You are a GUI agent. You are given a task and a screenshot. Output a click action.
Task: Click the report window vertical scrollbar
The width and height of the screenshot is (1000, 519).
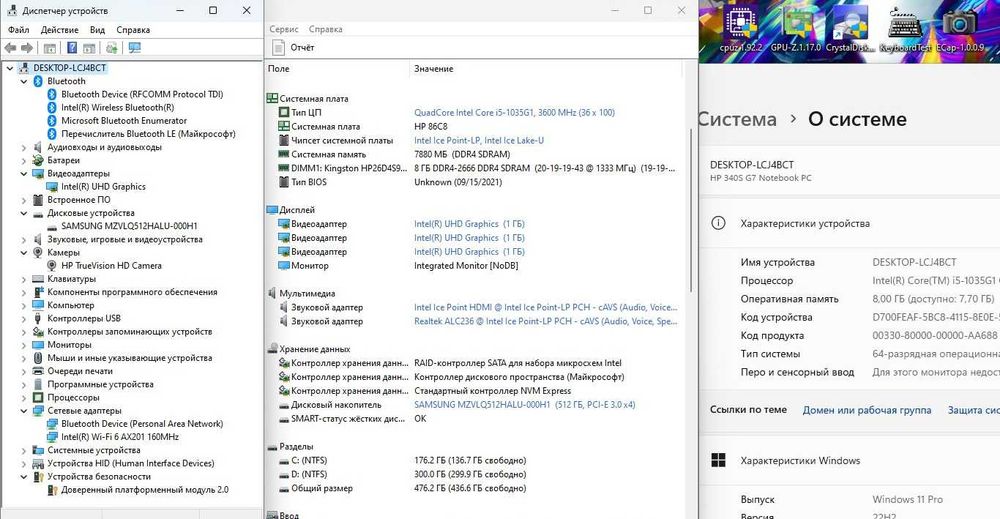click(x=691, y=210)
